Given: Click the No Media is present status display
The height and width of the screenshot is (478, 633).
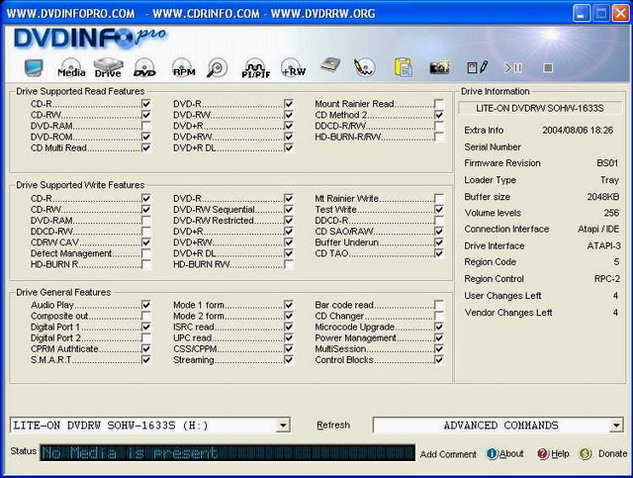Looking at the screenshot, I should pos(227,453).
